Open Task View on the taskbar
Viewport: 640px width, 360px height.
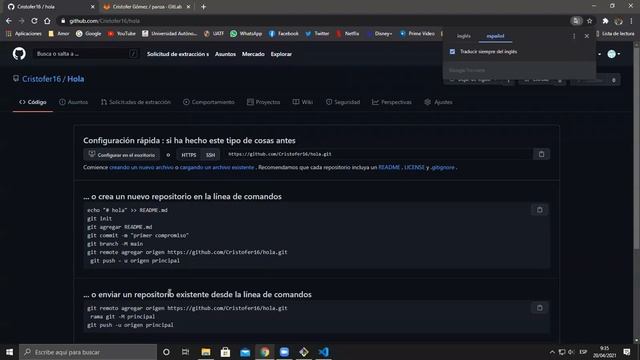[185, 352]
